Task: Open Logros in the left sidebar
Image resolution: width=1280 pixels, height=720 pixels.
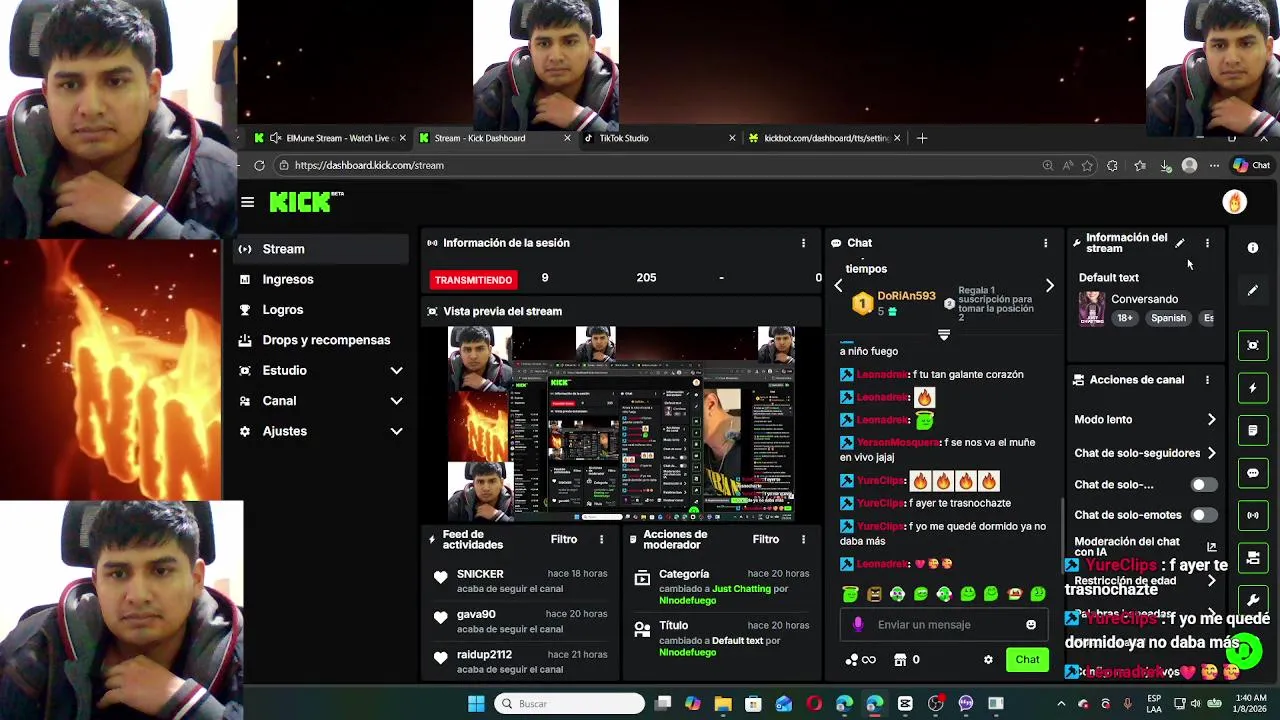Action: pyautogui.click(x=320, y=310)
